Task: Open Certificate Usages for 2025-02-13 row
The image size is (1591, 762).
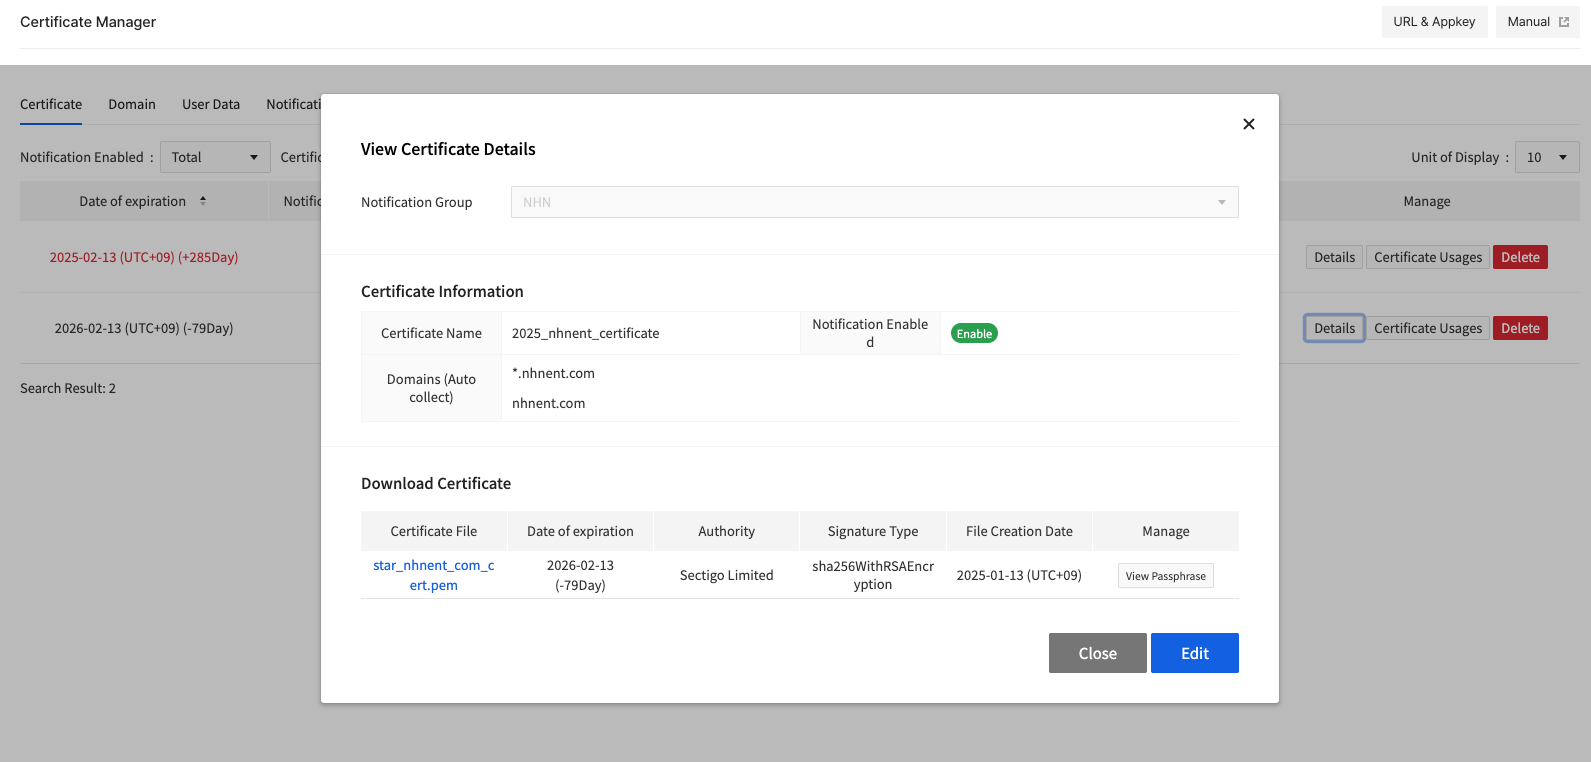Action: tap(1427, 257)
